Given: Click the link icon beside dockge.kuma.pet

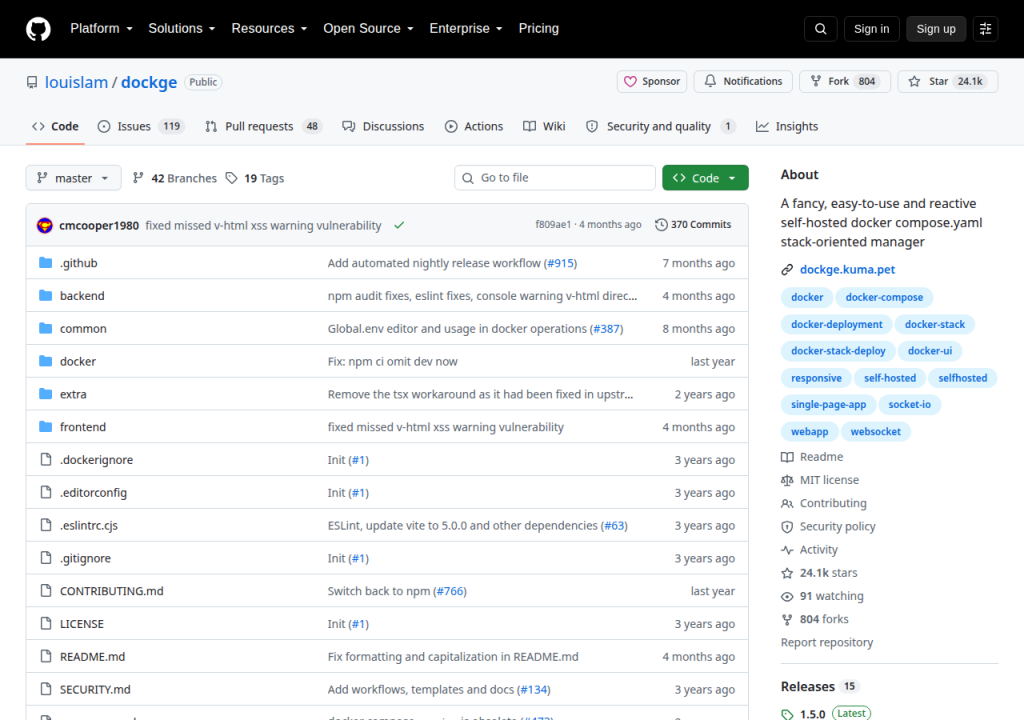Looking at the screenshot, I should 787,270.
